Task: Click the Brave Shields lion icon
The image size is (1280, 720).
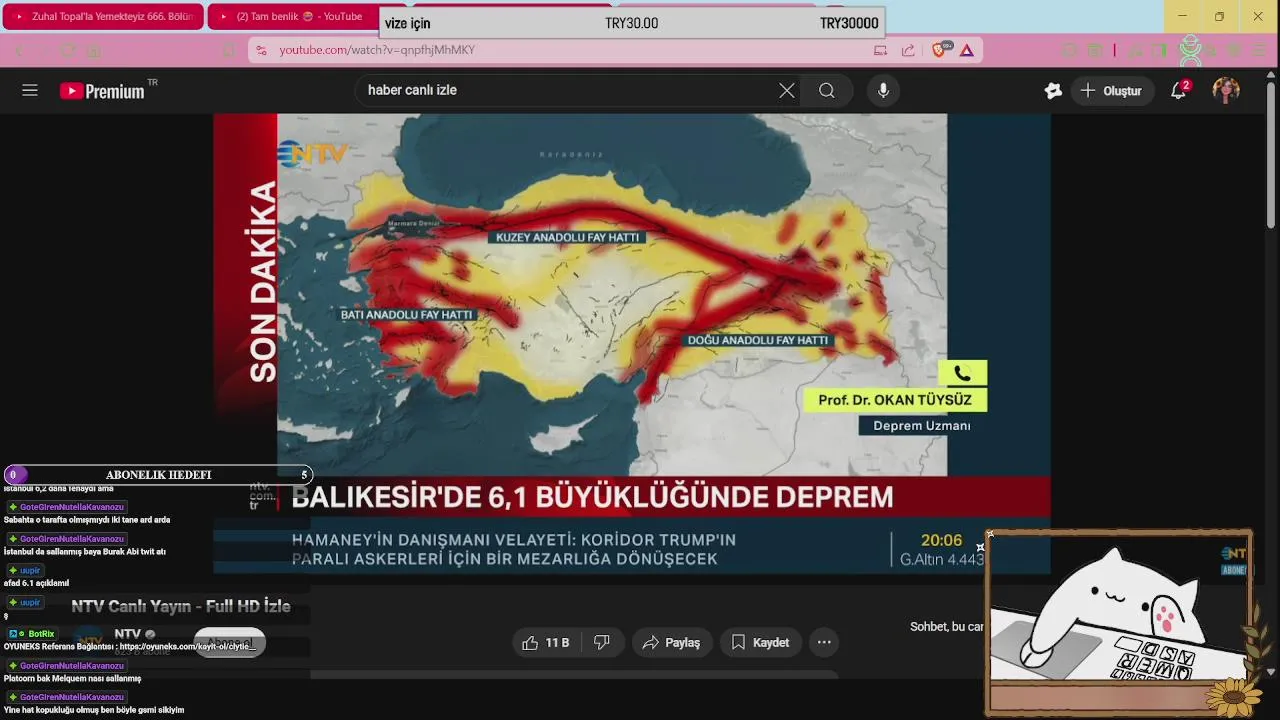Action: pyautogui.click(x=939, y=50)
